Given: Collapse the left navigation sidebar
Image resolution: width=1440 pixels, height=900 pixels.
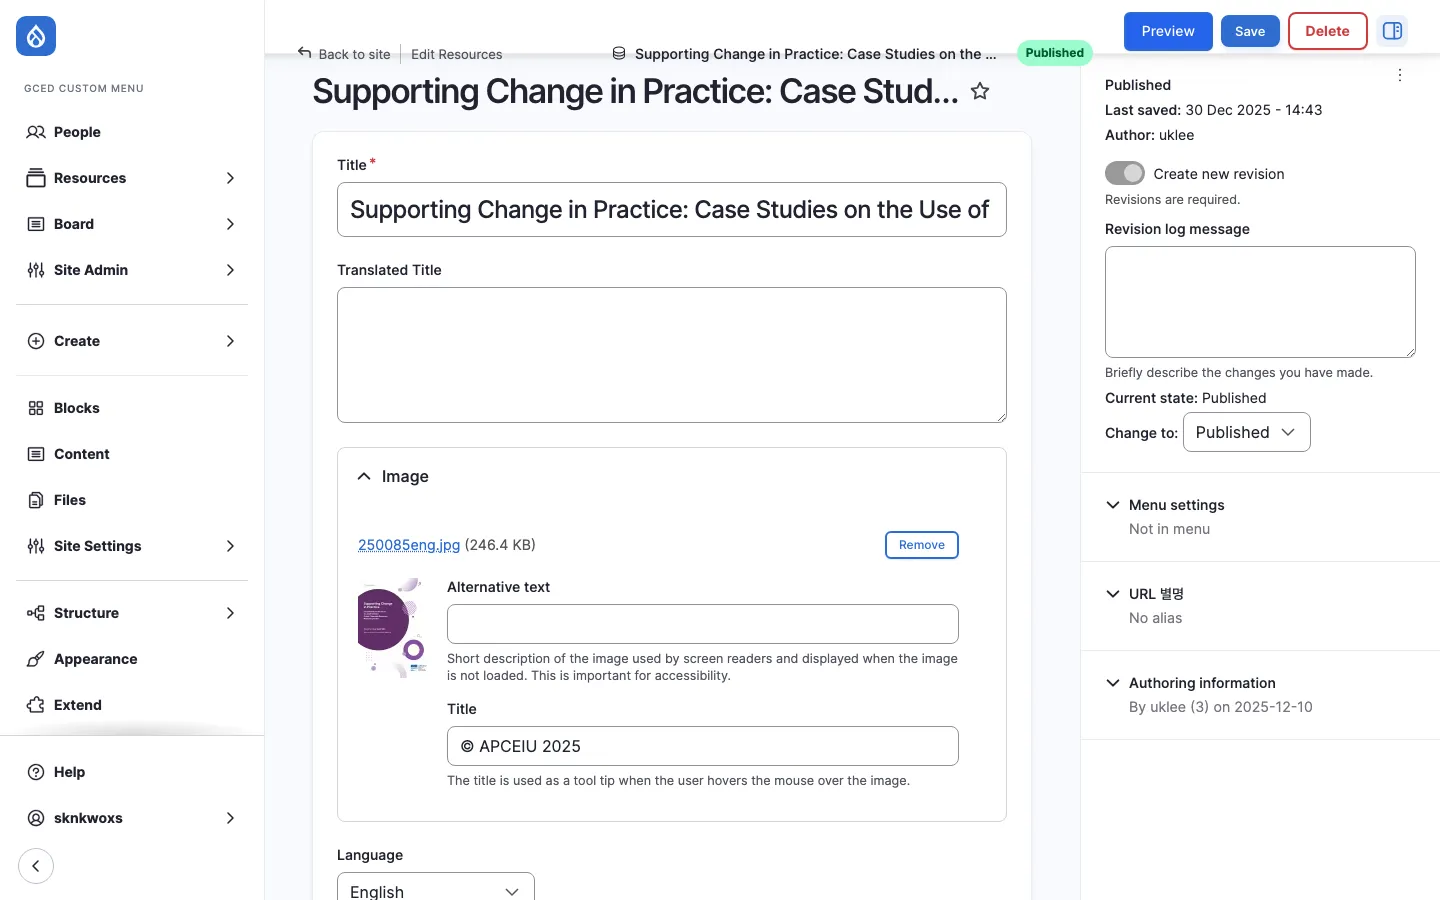Looking at the screenshot, I should (36, 866).
